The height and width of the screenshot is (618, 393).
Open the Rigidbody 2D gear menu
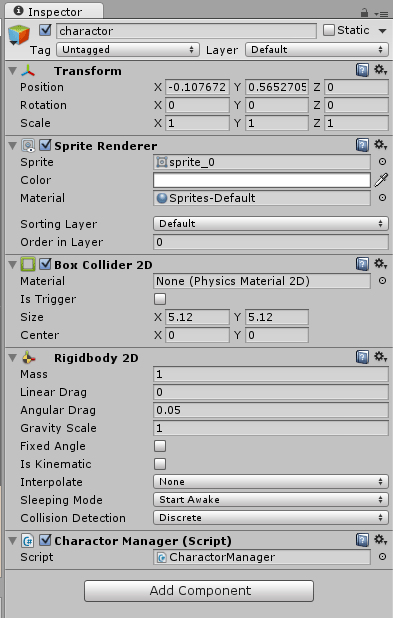tap(380, 357)
